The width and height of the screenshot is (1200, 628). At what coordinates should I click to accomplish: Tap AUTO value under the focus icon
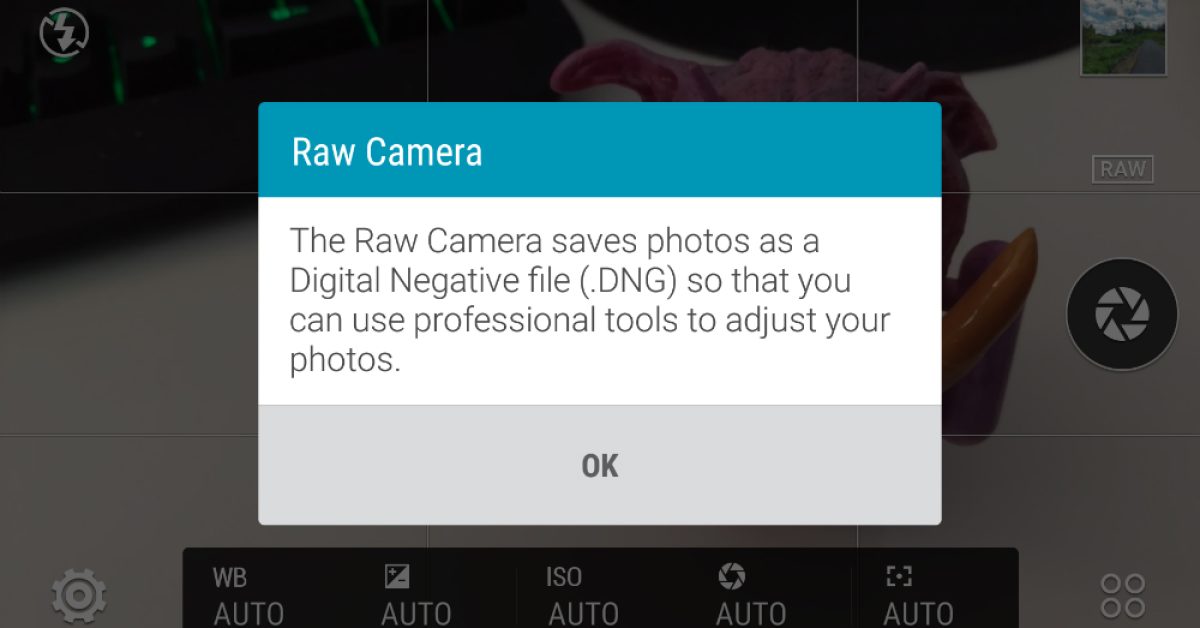(x=918, y=612)
